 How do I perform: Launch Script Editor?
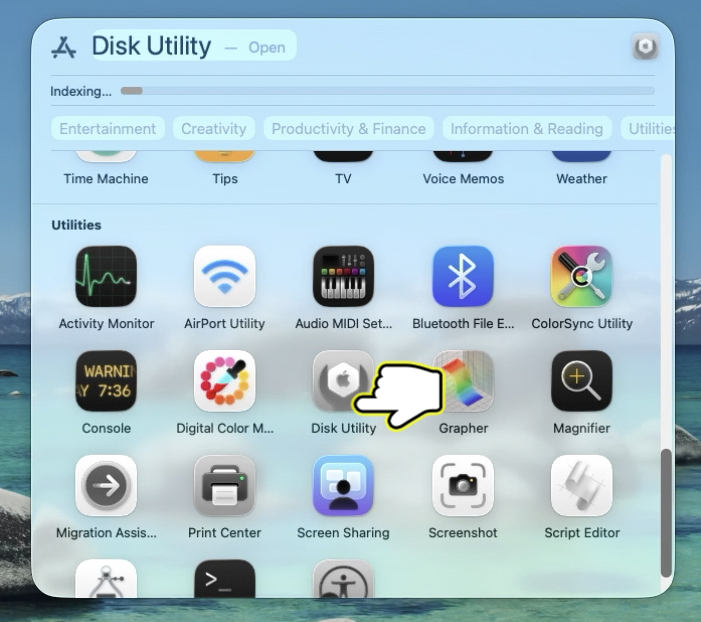tap(581, 486)
